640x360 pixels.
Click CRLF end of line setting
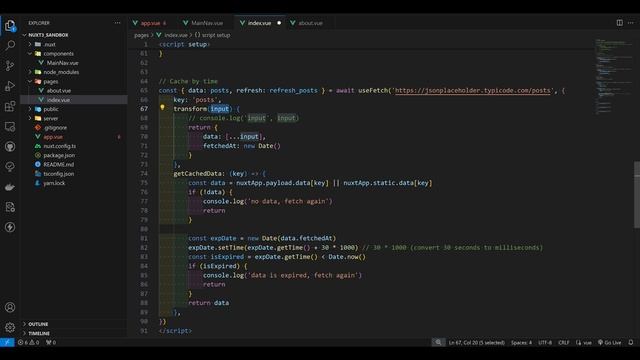point(564,342)
